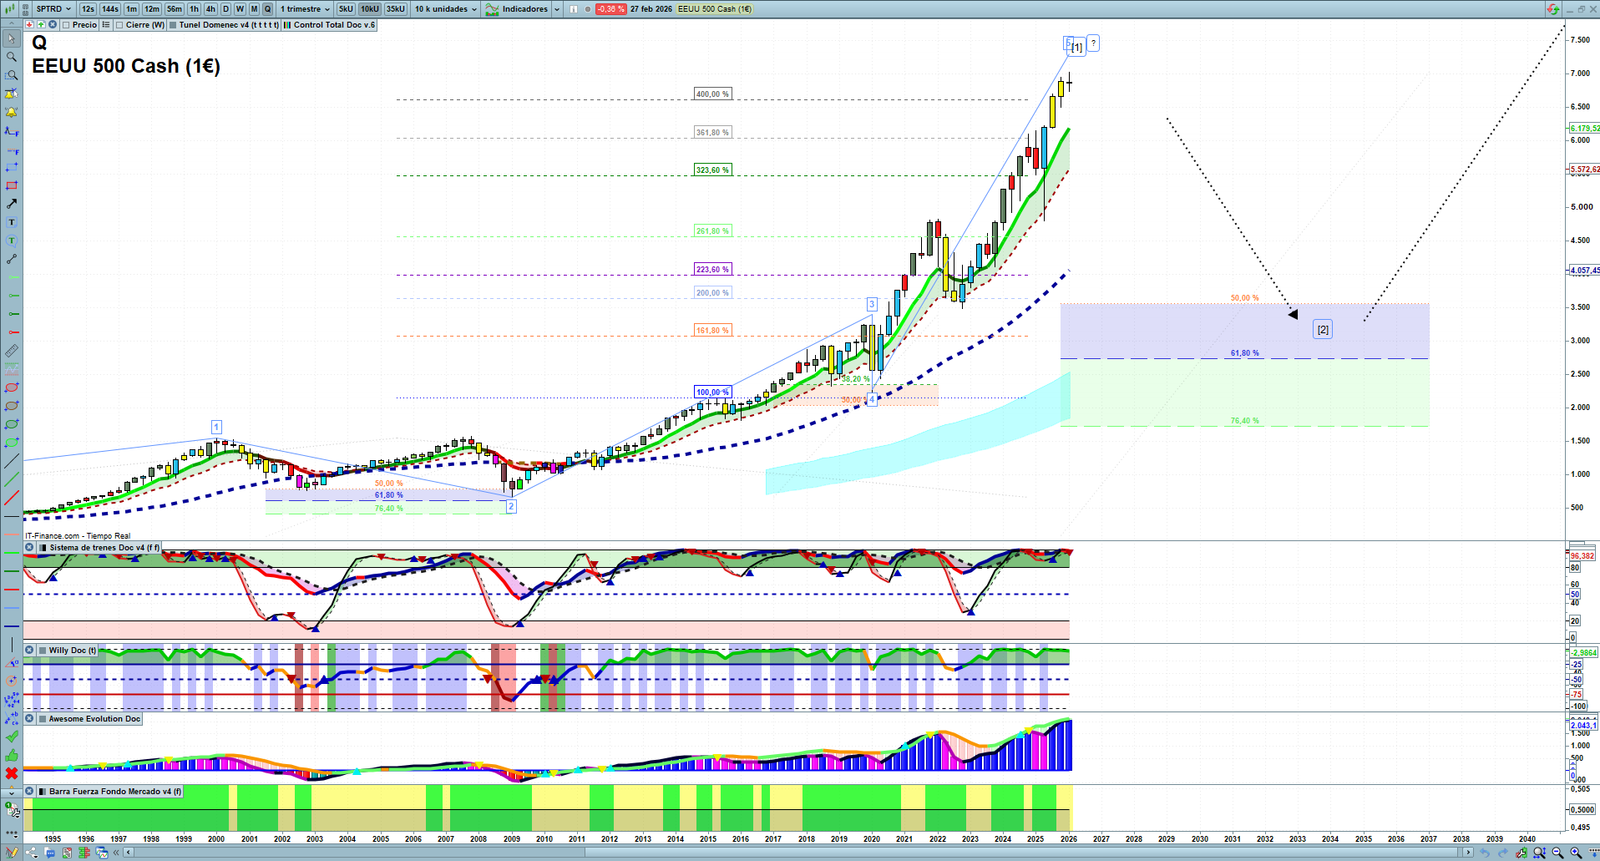Screen dimensions: 1600x861
Task: Switch to the 144s timeframe
Action: point(110,9)
